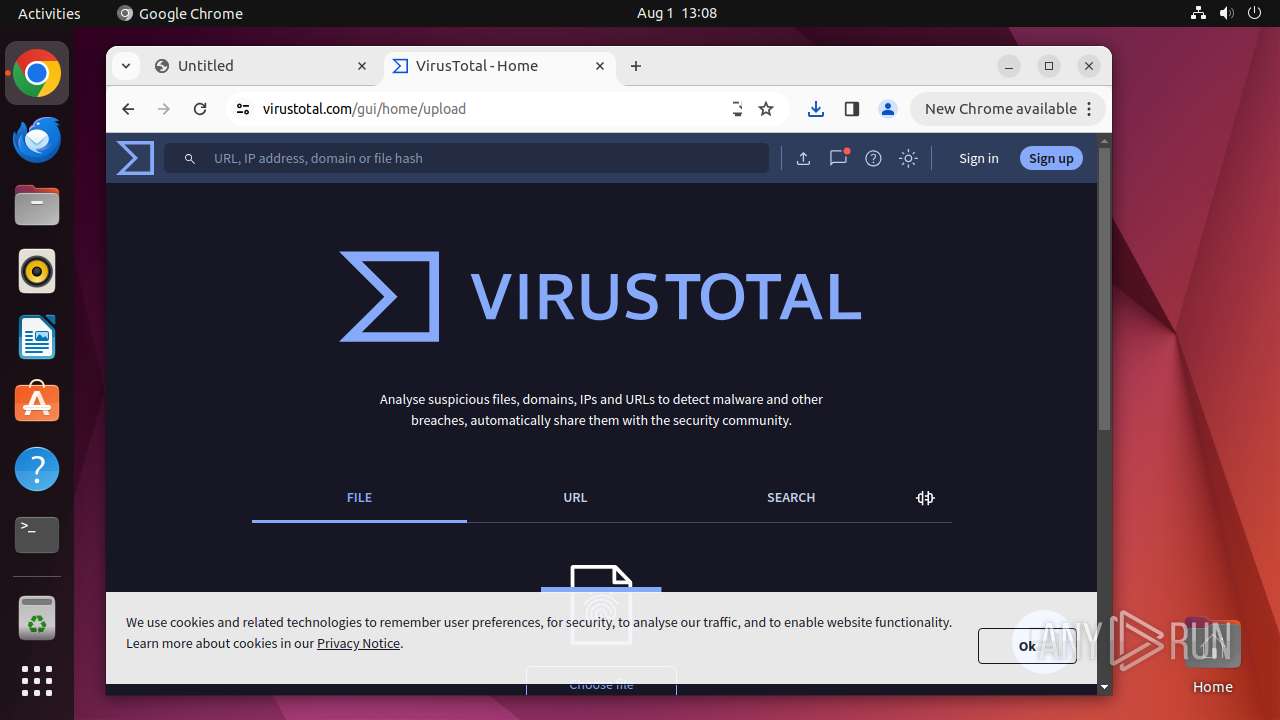Close the Untitled tab
The width and height of the screenshot is (1280, 720).
pyautogui.click(x=362, y=66)
